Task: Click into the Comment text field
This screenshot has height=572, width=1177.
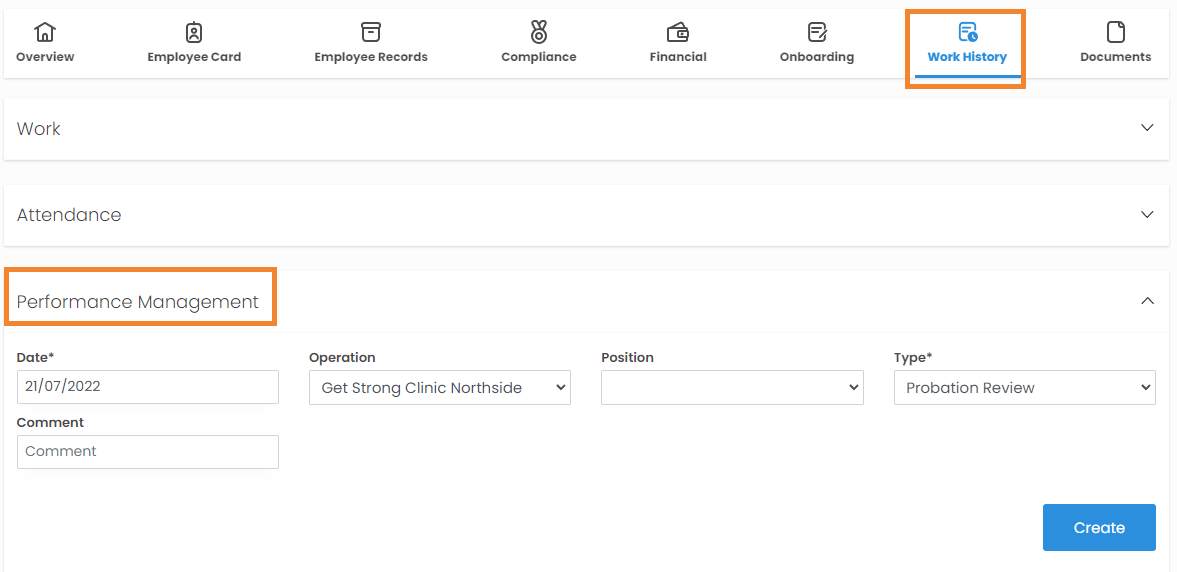Action: 148,452
